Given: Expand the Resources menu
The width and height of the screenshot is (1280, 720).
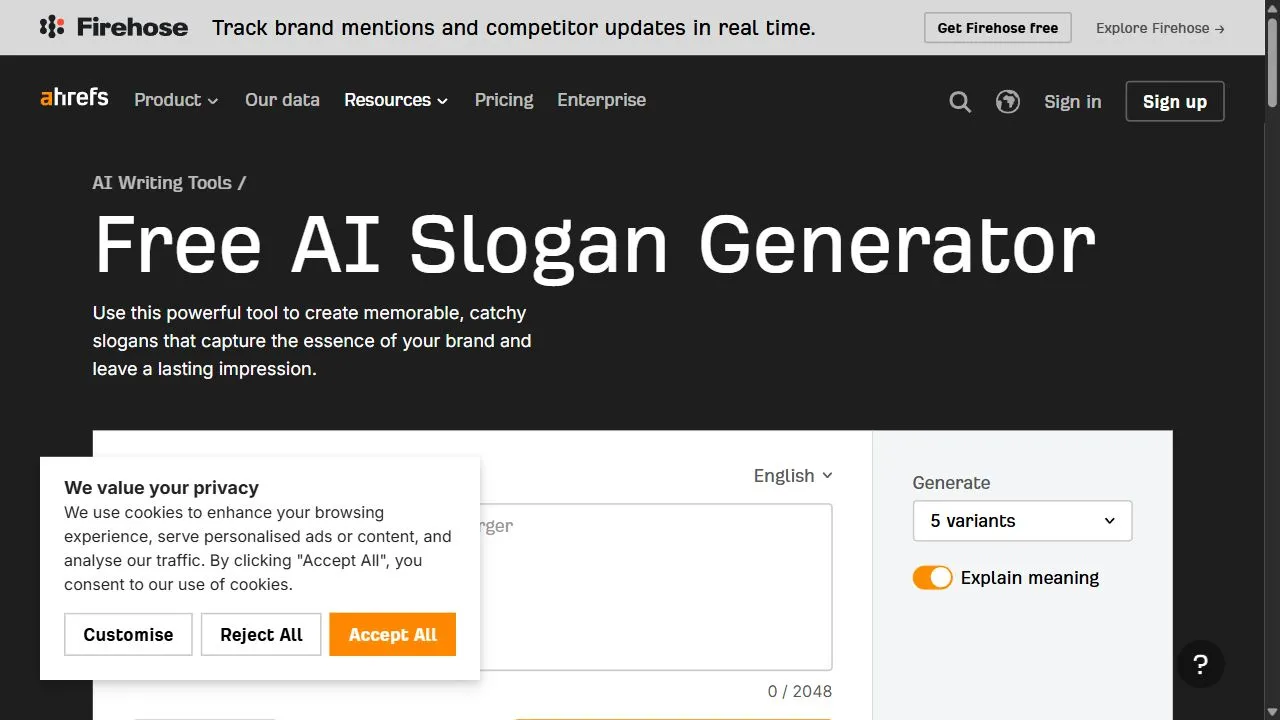Looking at the screenshot, I should click(396, 100).
